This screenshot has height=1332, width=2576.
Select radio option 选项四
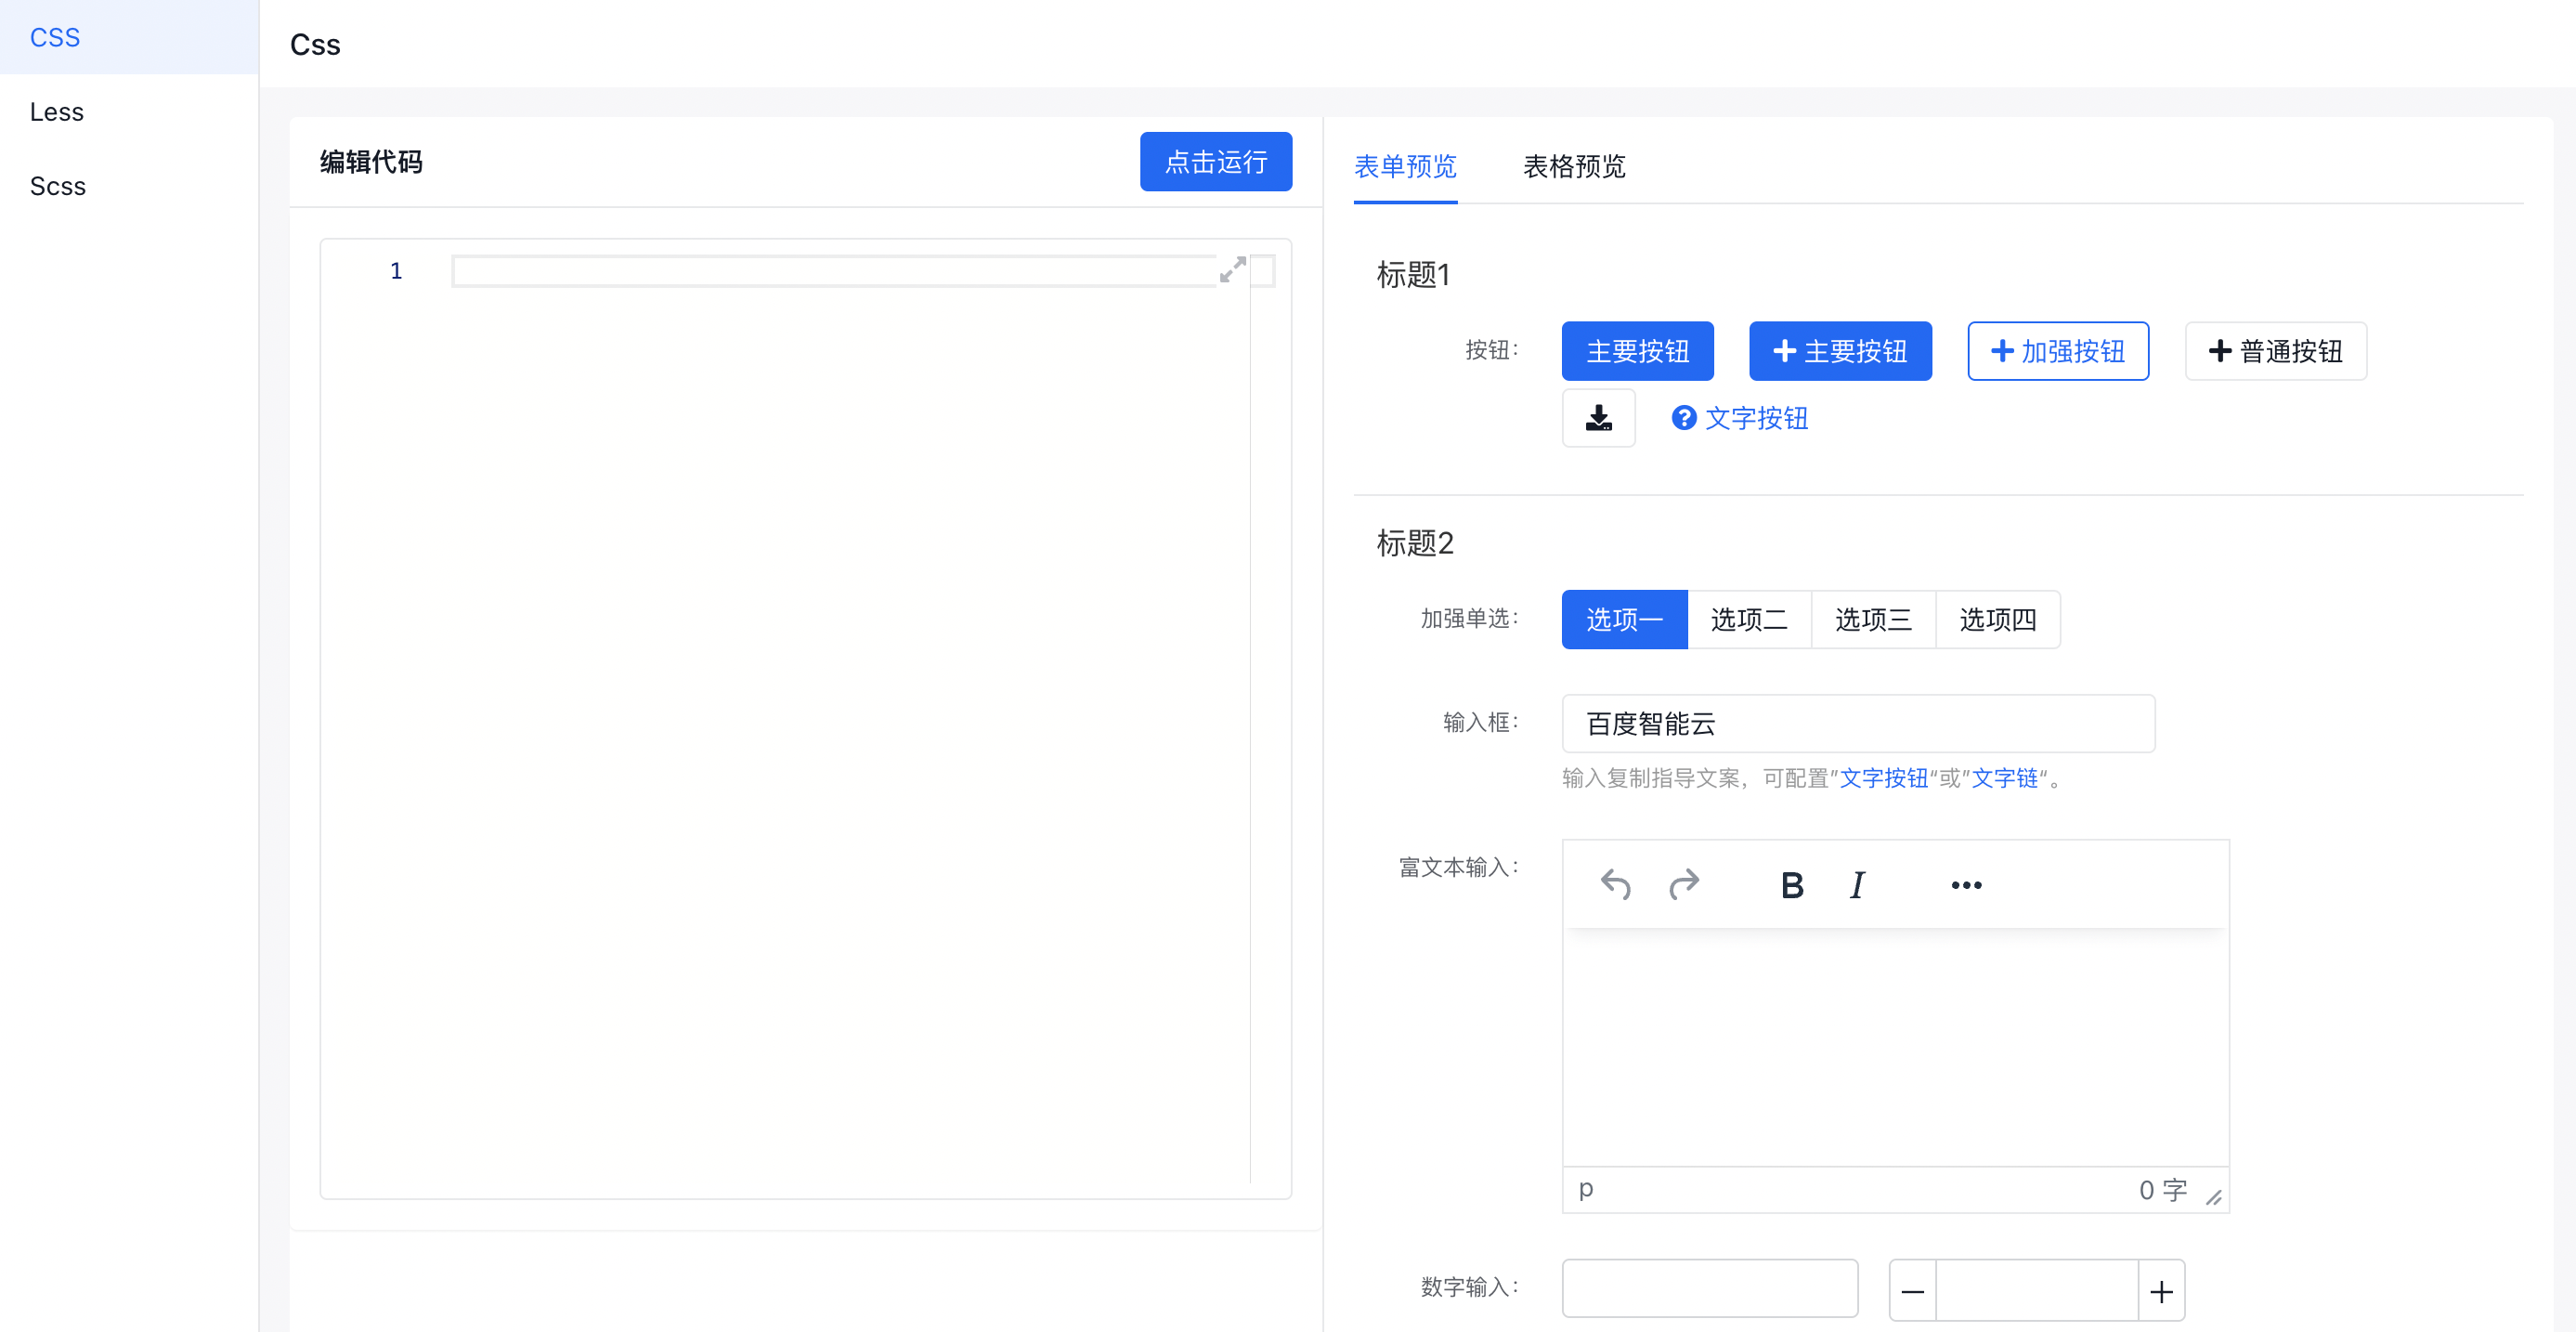[x=1997, y=620]
